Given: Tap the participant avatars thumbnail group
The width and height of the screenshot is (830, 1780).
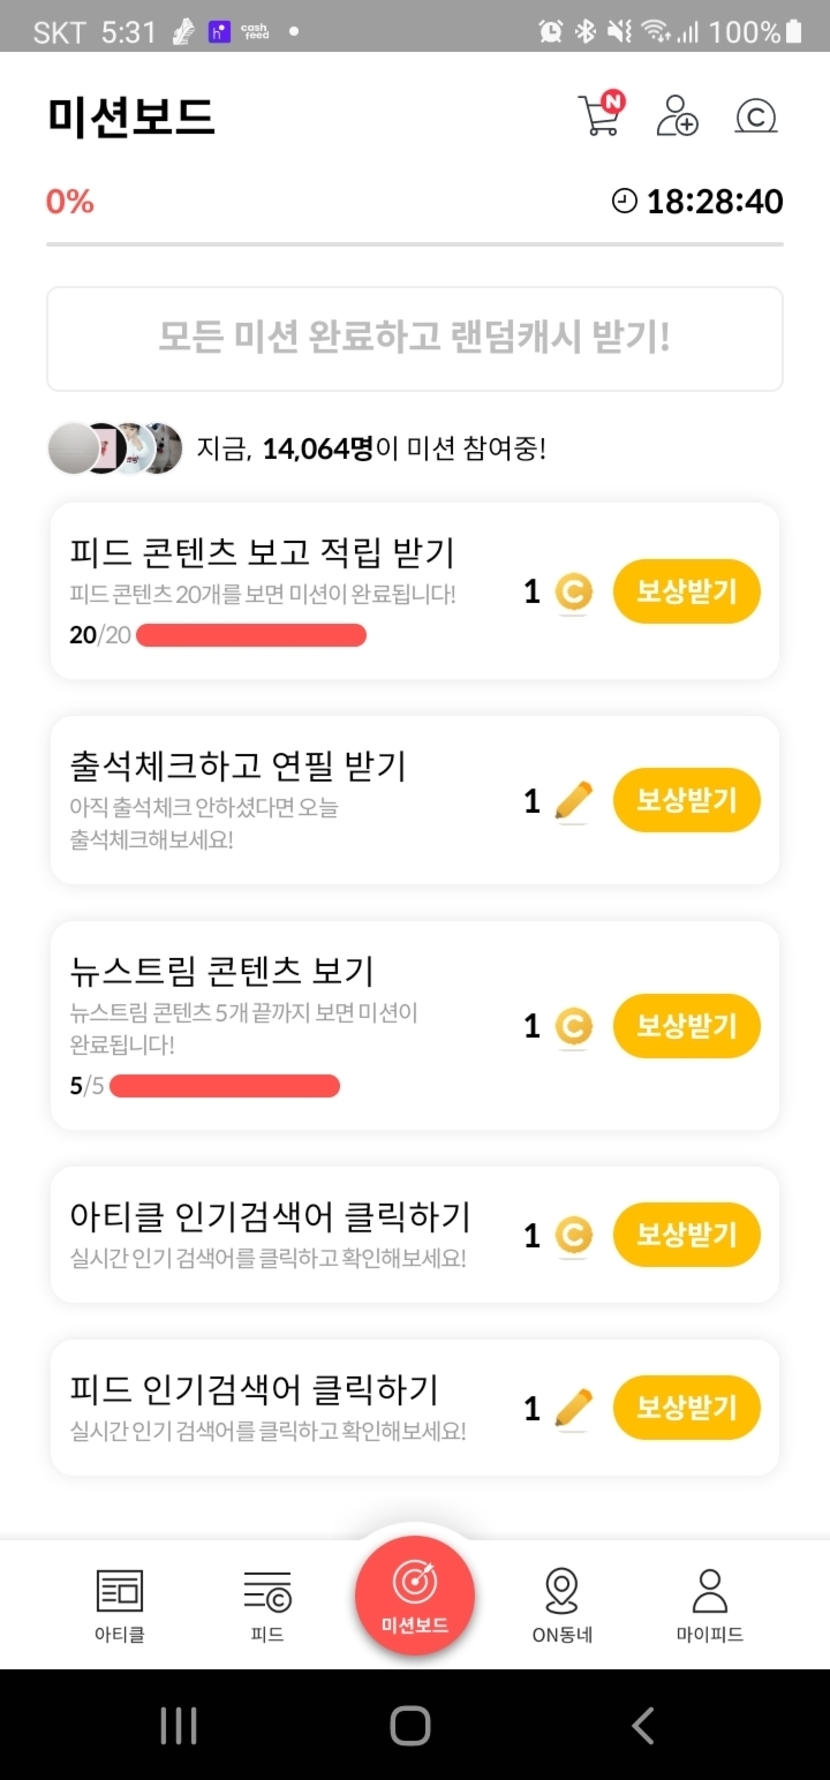Looking at the screenshot, I should 115,448.
